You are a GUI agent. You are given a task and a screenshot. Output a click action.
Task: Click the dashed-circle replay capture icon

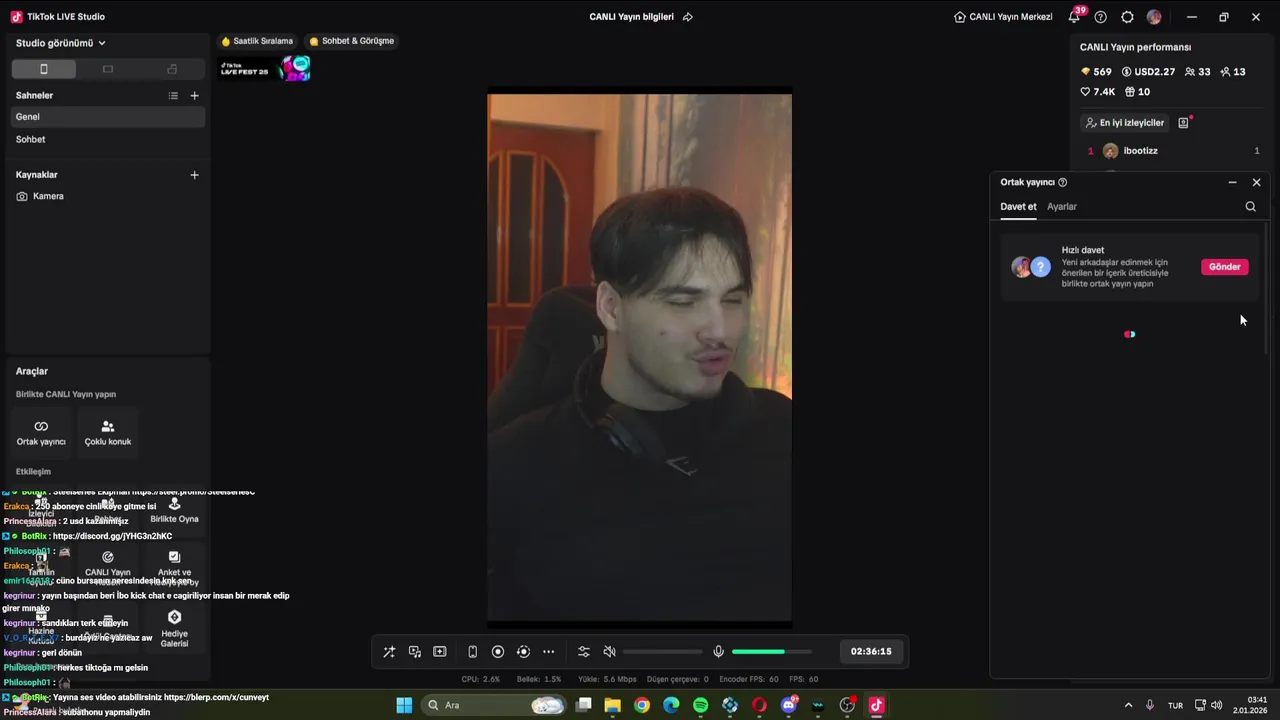(x=523, y=652)
